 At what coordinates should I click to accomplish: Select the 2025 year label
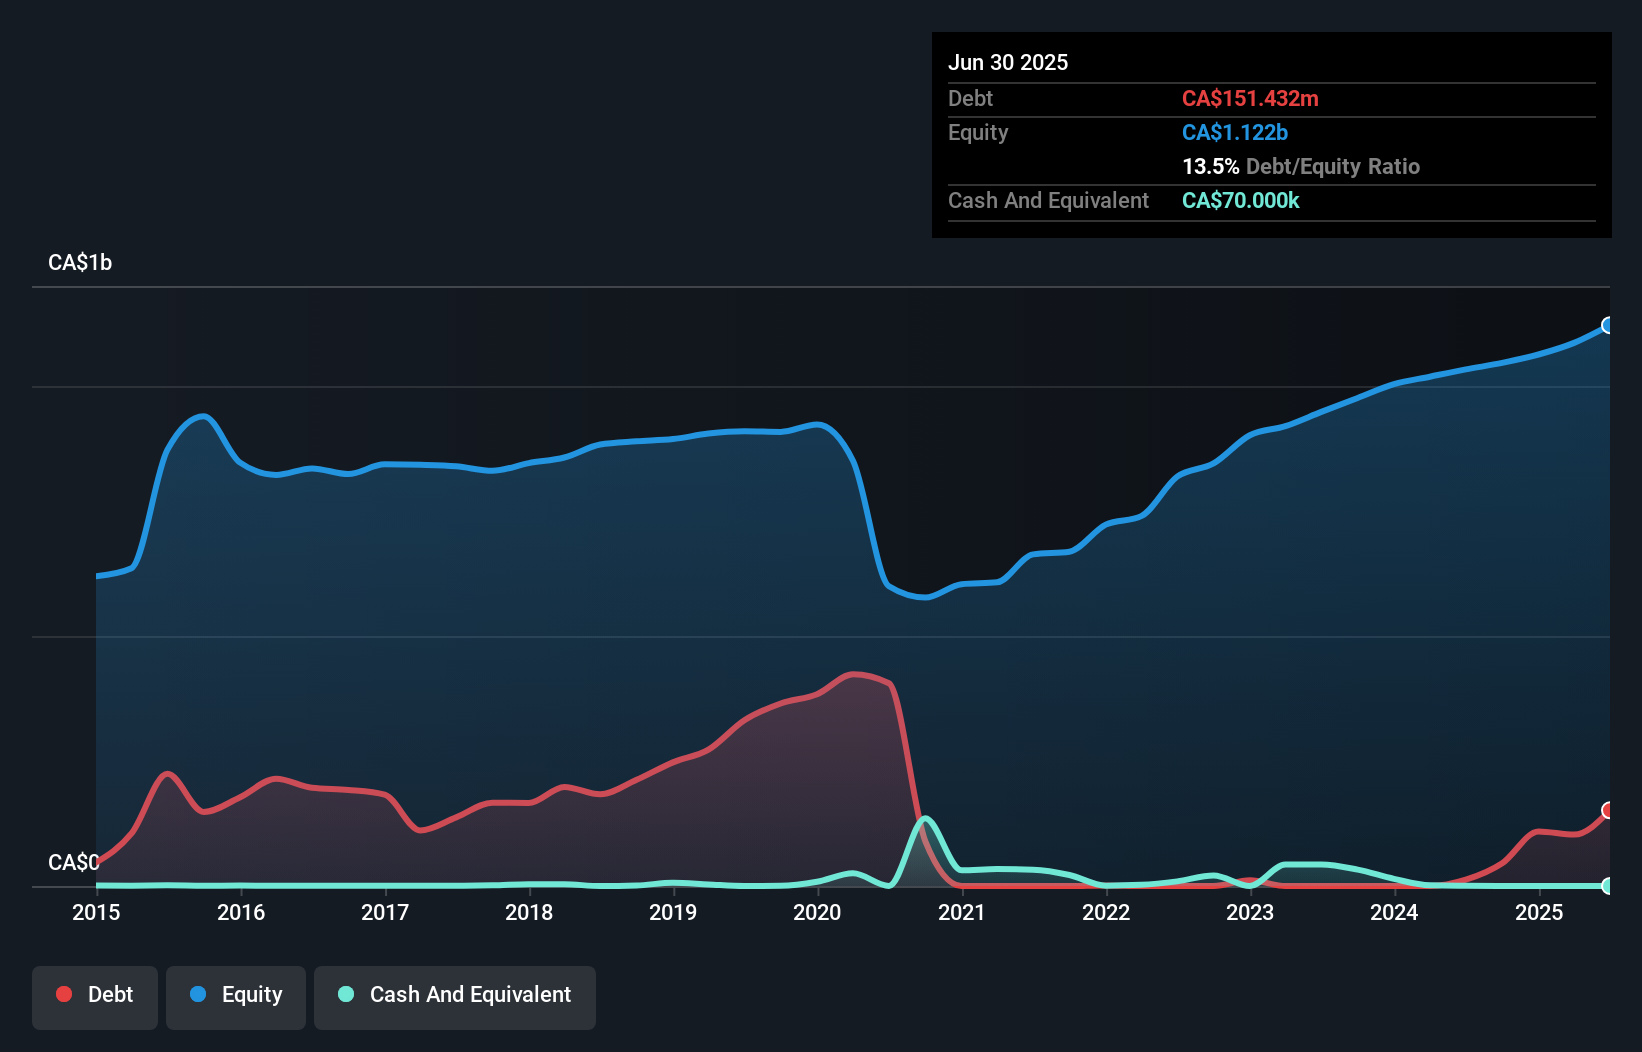(x=1540, y=913)
